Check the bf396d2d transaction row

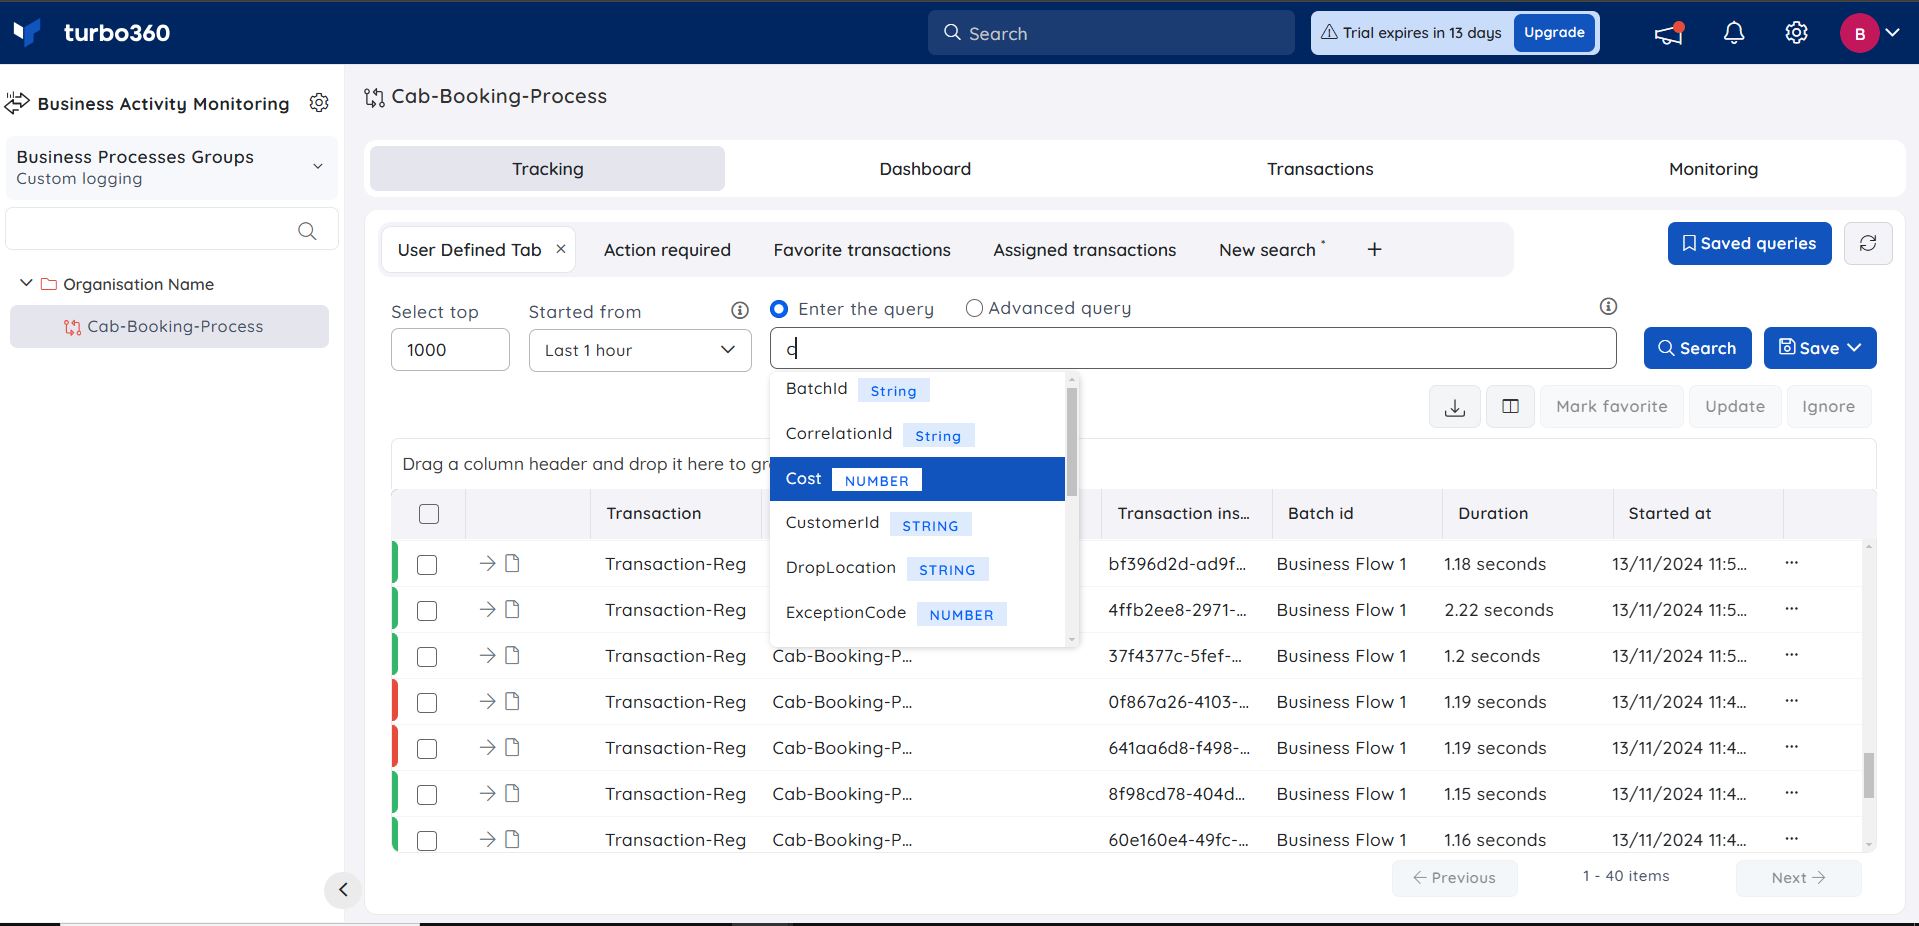(427, 565)
